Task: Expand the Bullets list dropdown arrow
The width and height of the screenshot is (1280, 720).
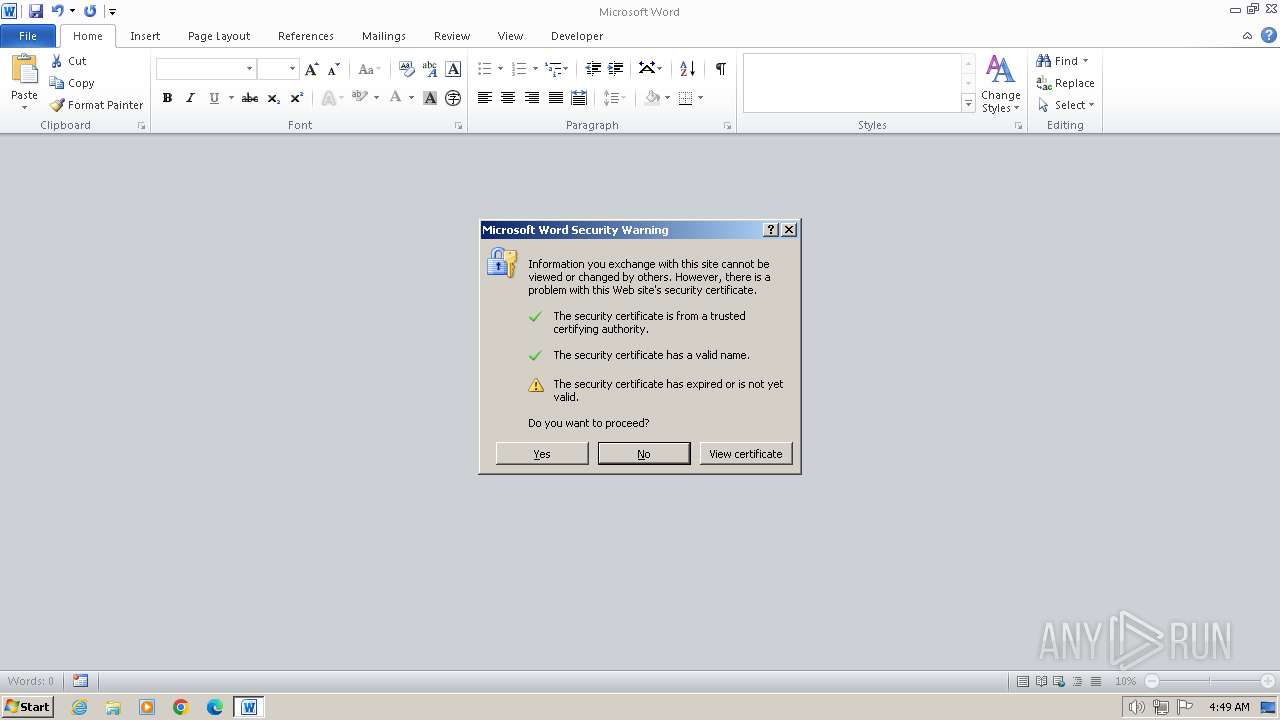Action: tap(500, 69)
